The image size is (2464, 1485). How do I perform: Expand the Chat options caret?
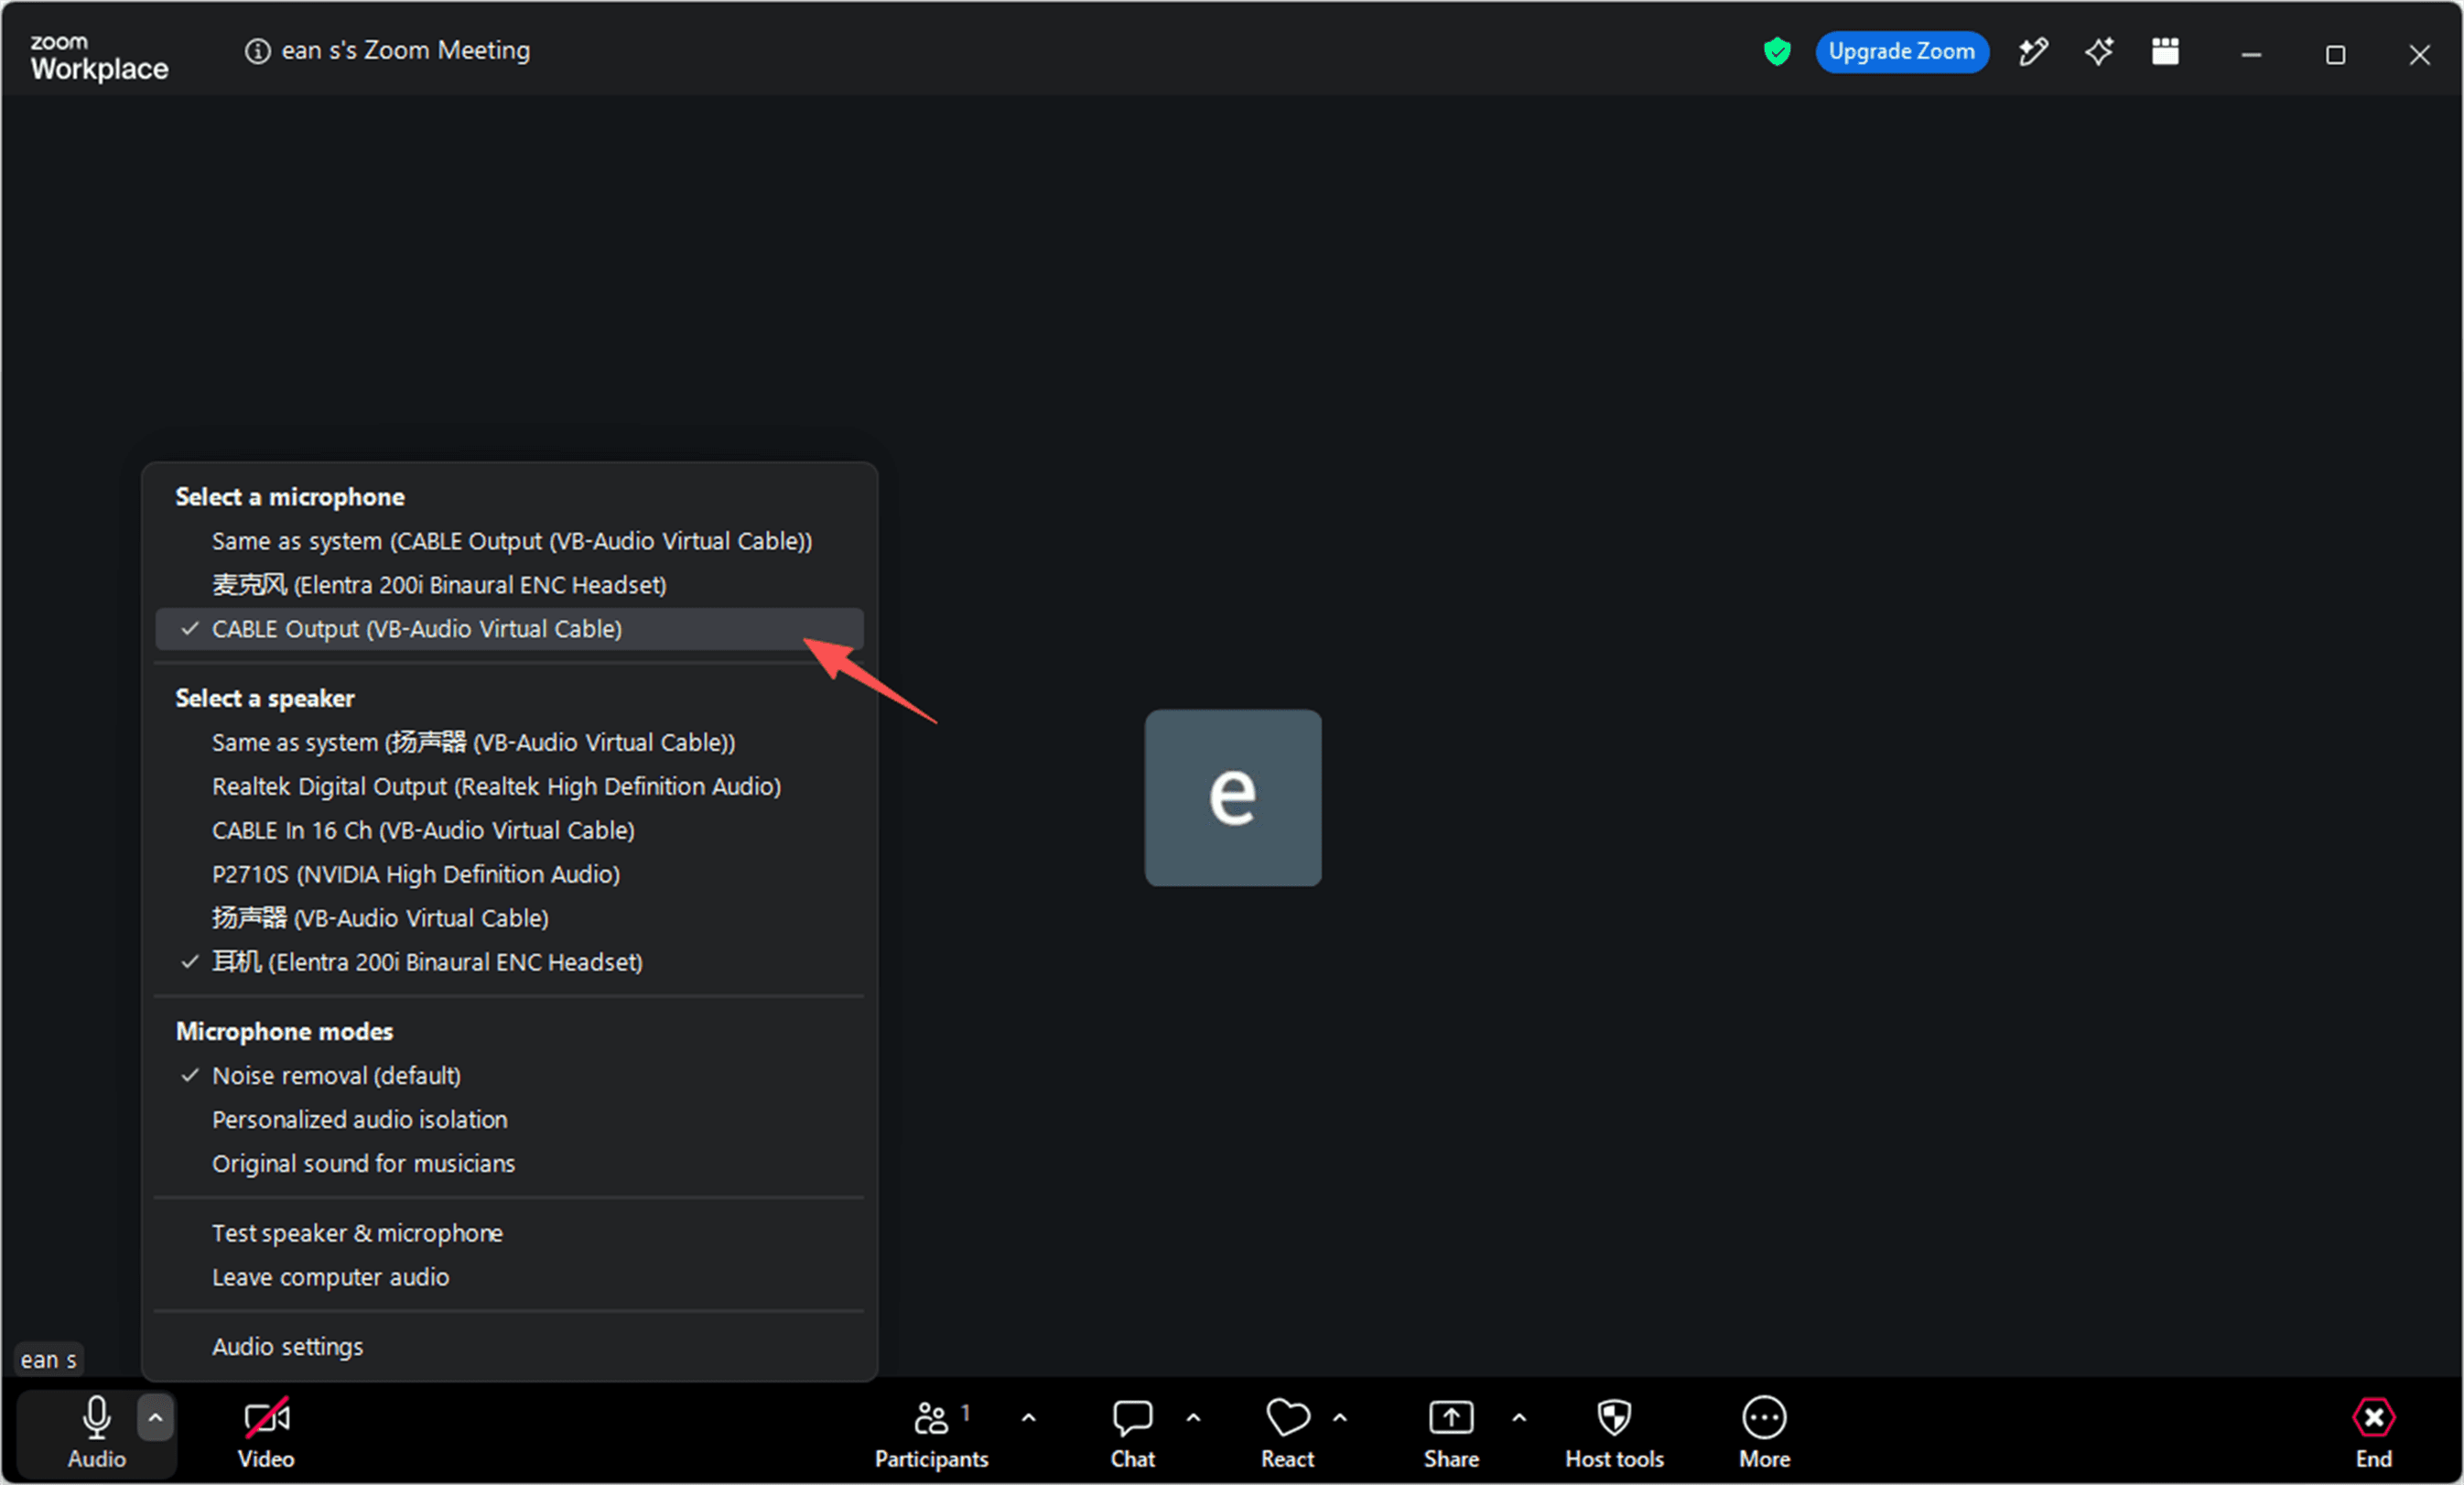(1193, 1417)
